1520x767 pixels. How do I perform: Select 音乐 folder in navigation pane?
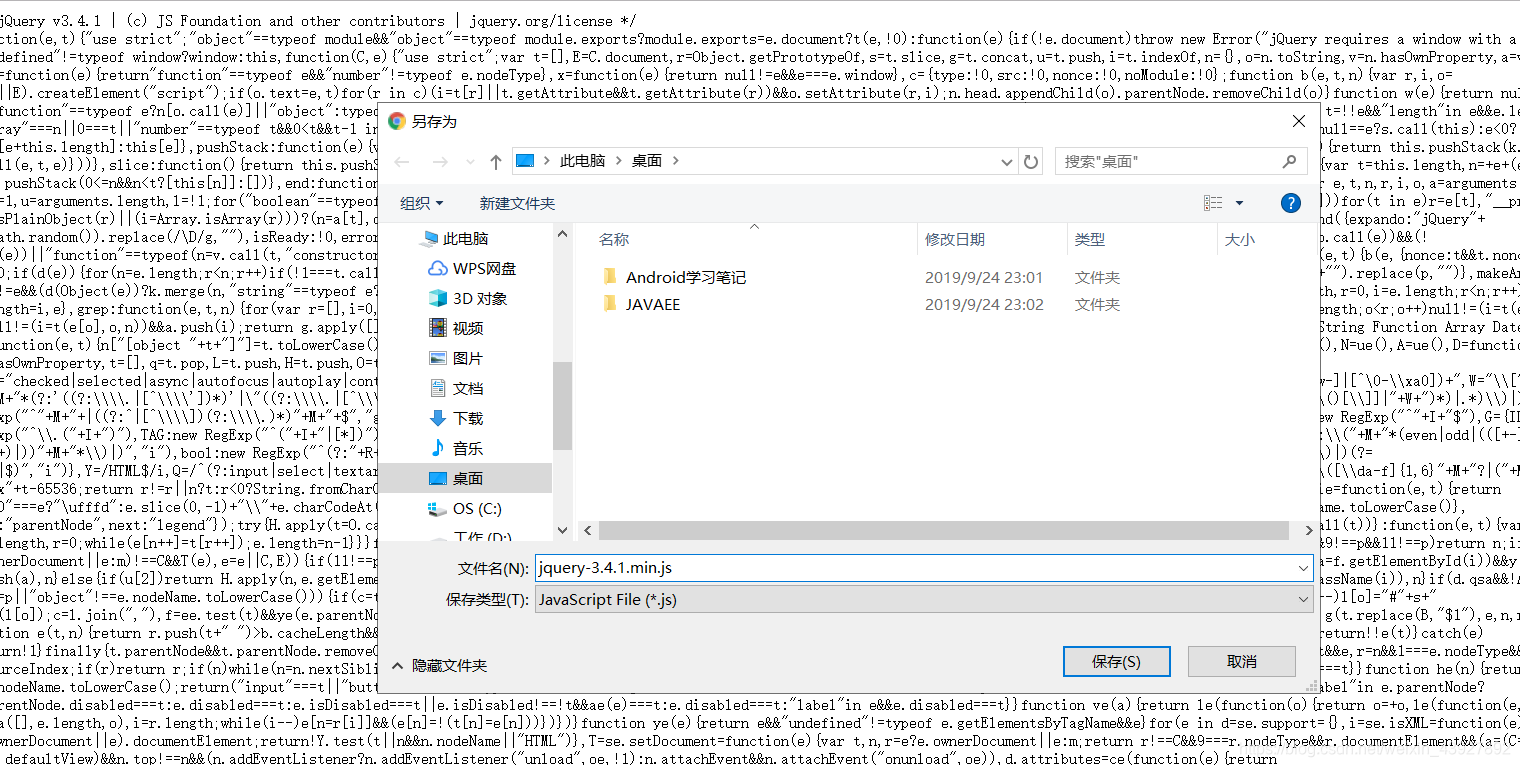(468, 448)
